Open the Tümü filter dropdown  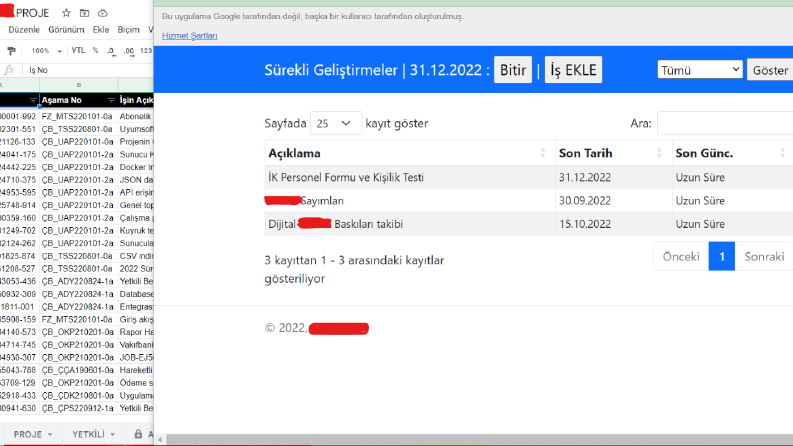click(x=700, y=70)
